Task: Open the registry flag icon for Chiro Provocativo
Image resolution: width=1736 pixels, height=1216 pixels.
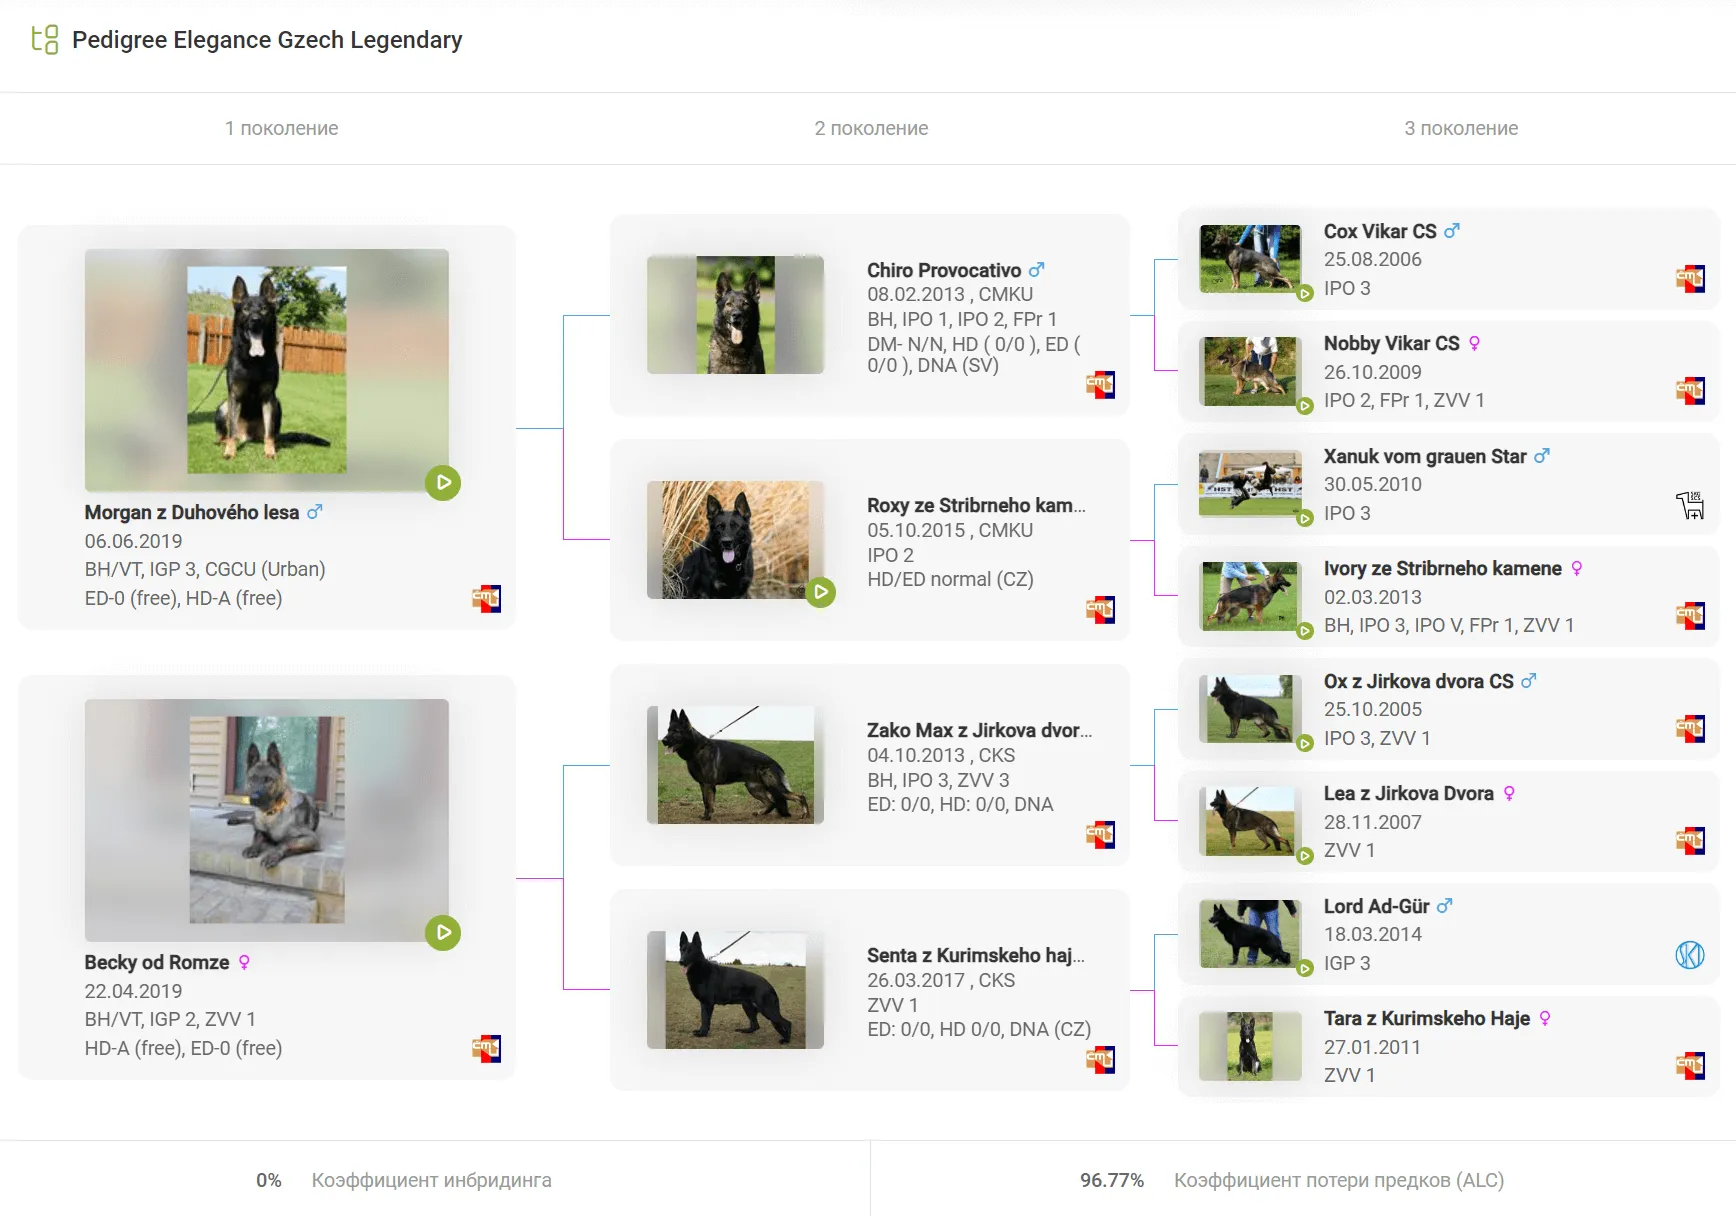Action: [x=1100, y=385]
